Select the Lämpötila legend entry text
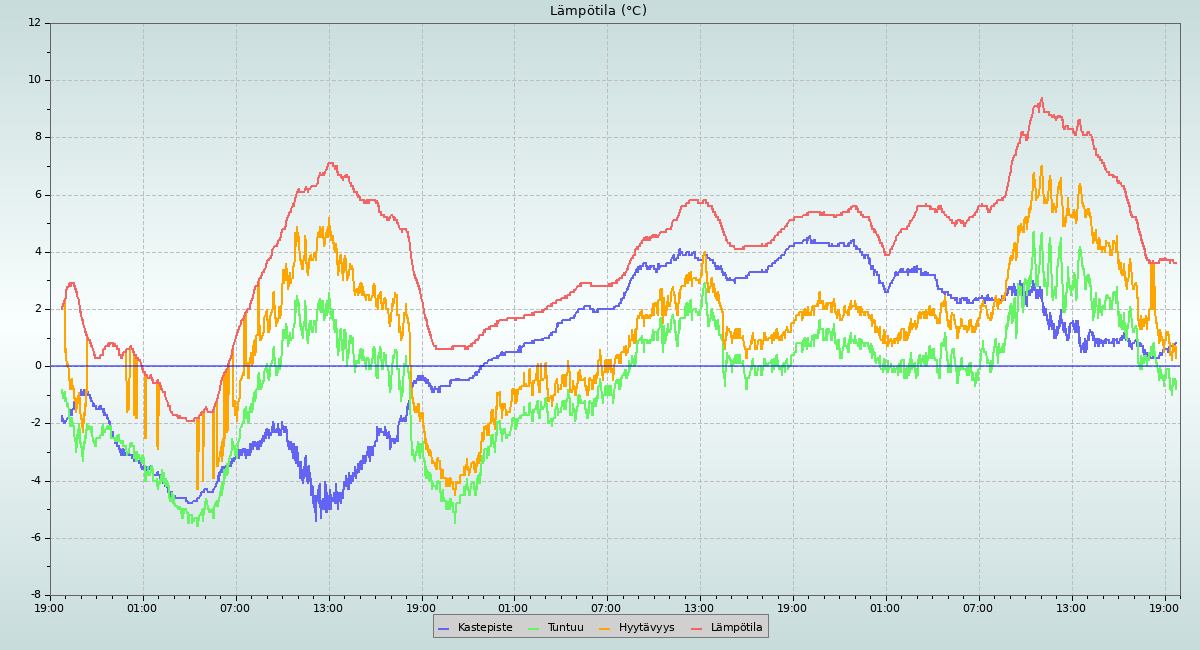 pos(736,627)
